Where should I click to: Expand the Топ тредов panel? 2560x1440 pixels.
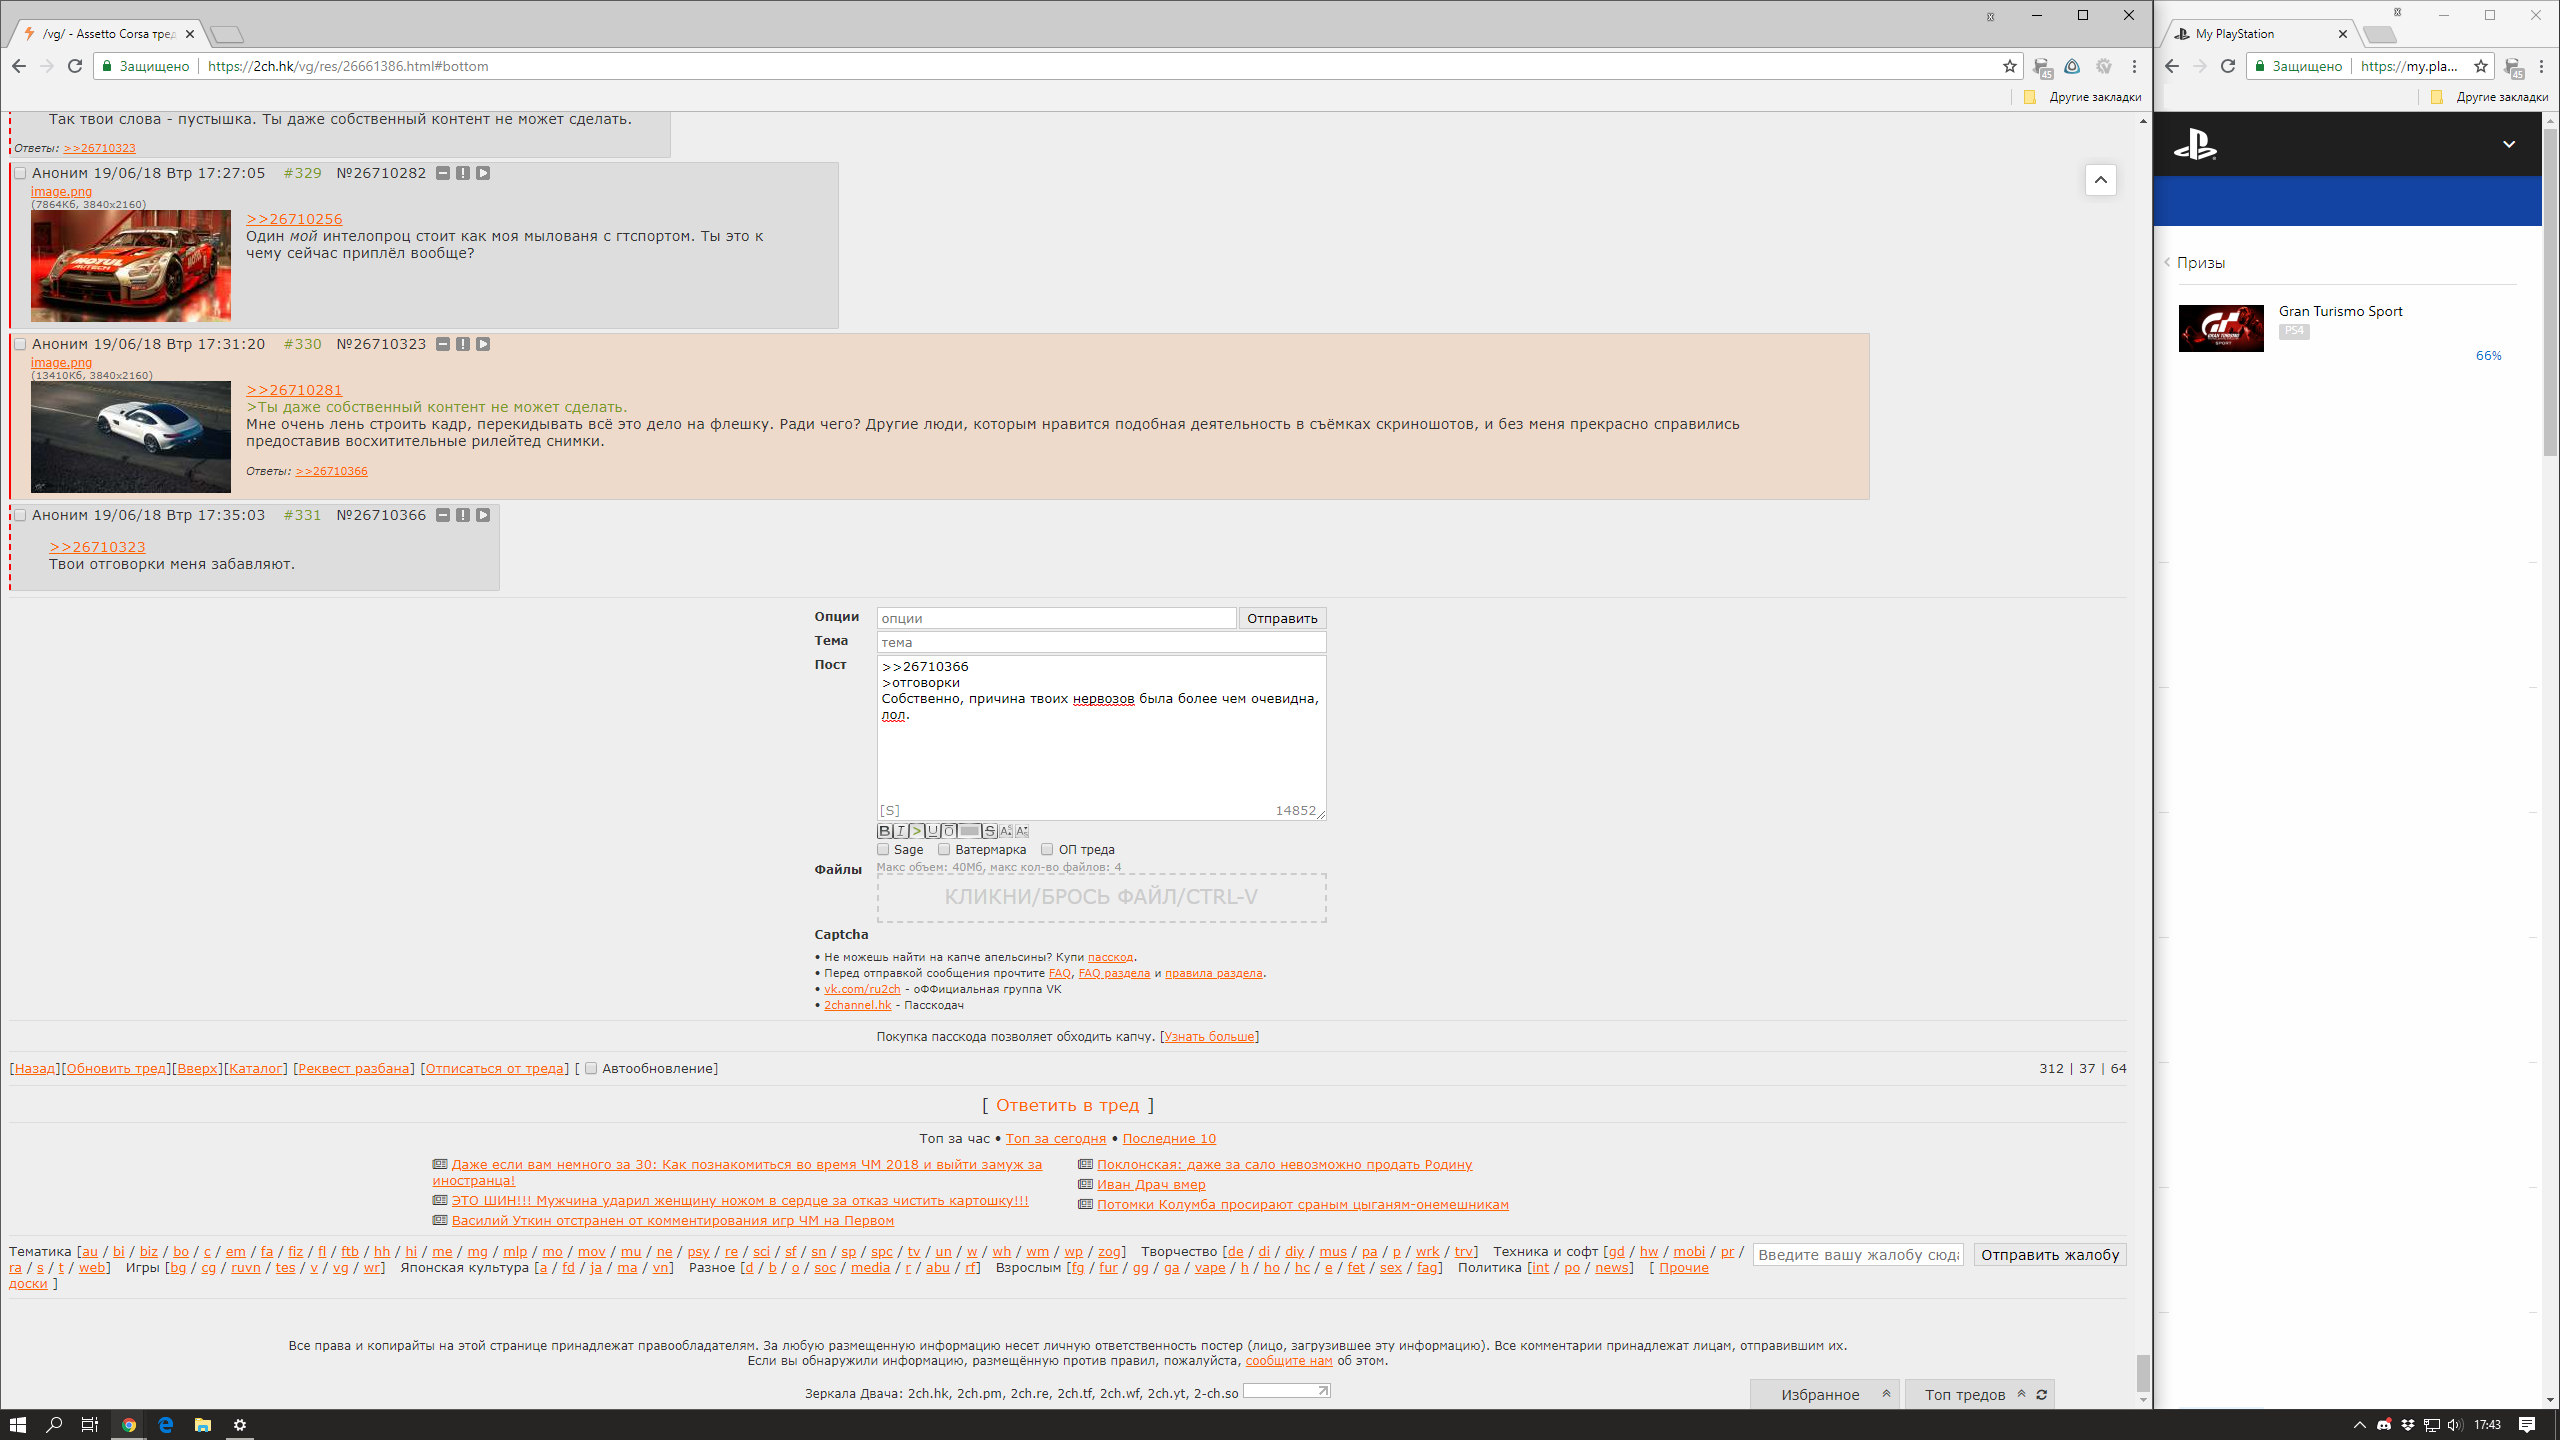pyautogui.click(x=2021, y=1394)
